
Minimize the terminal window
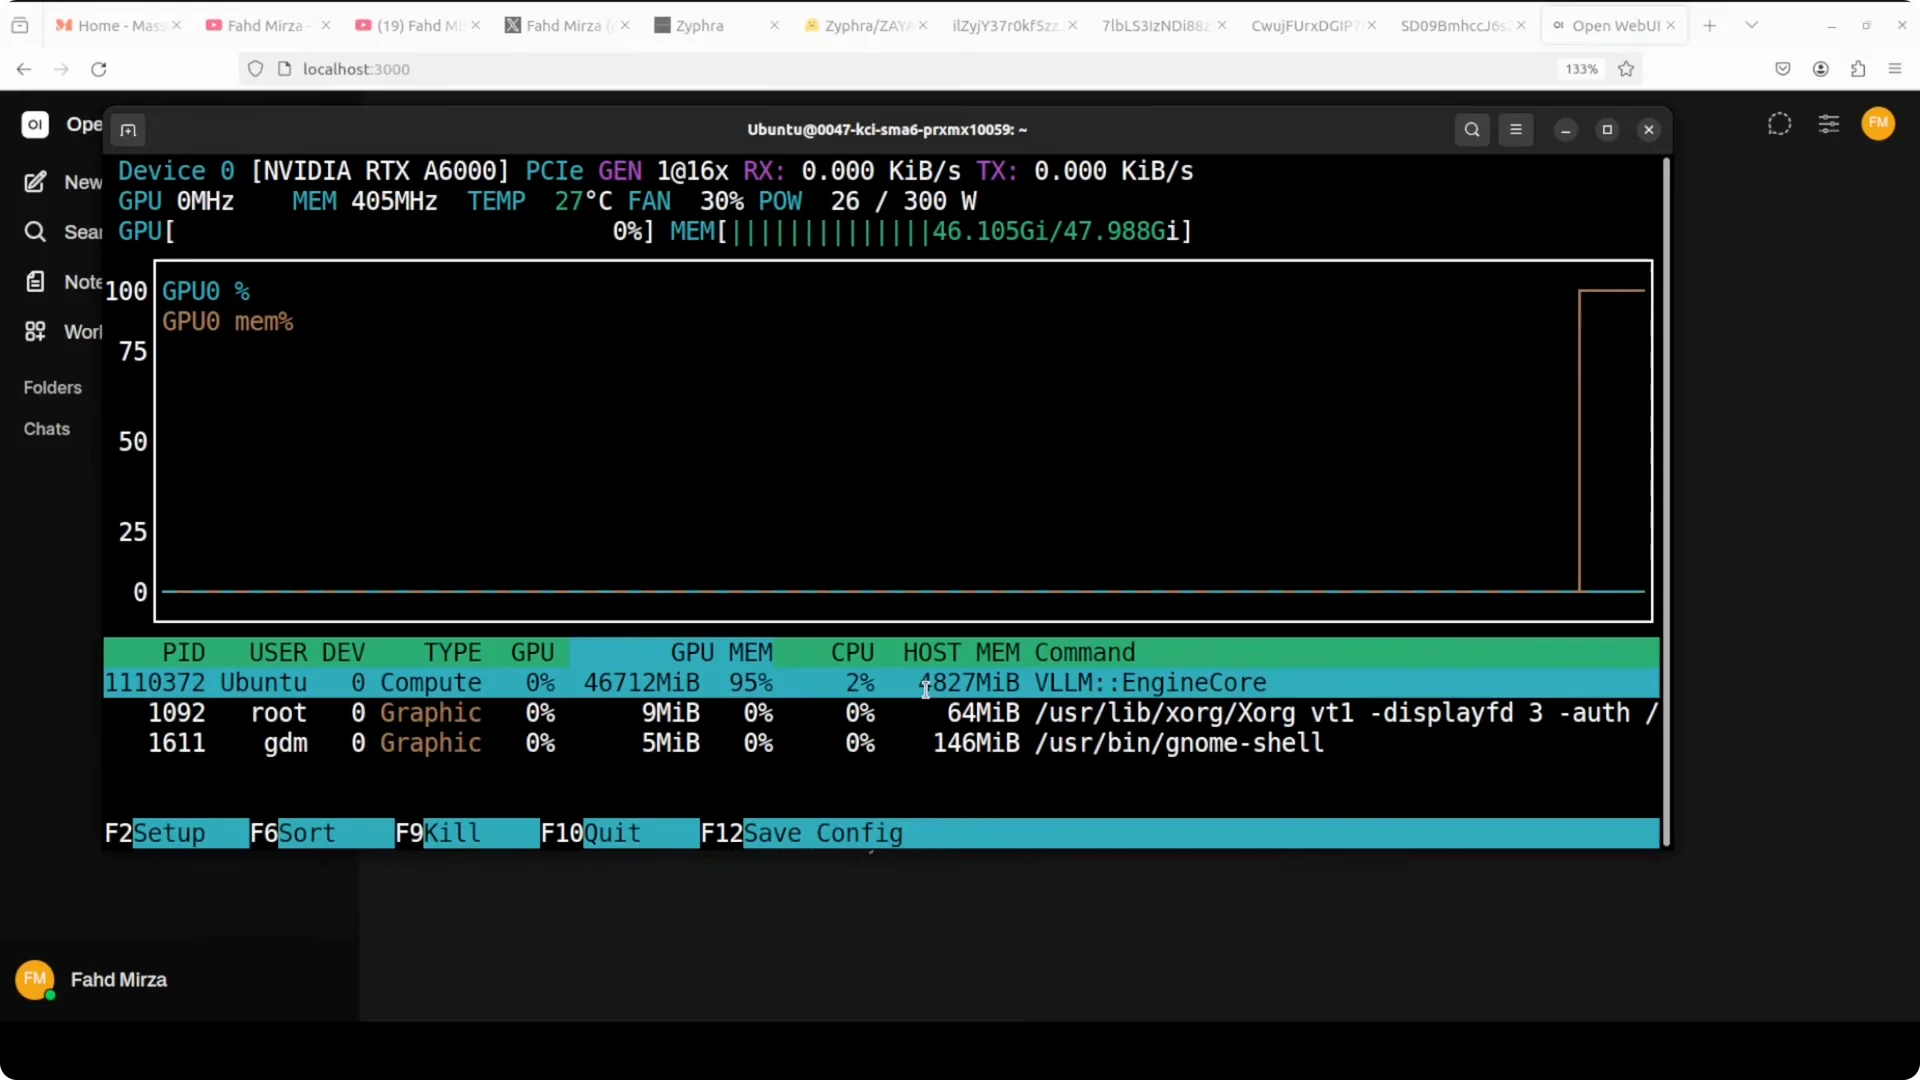[1566, 130]
